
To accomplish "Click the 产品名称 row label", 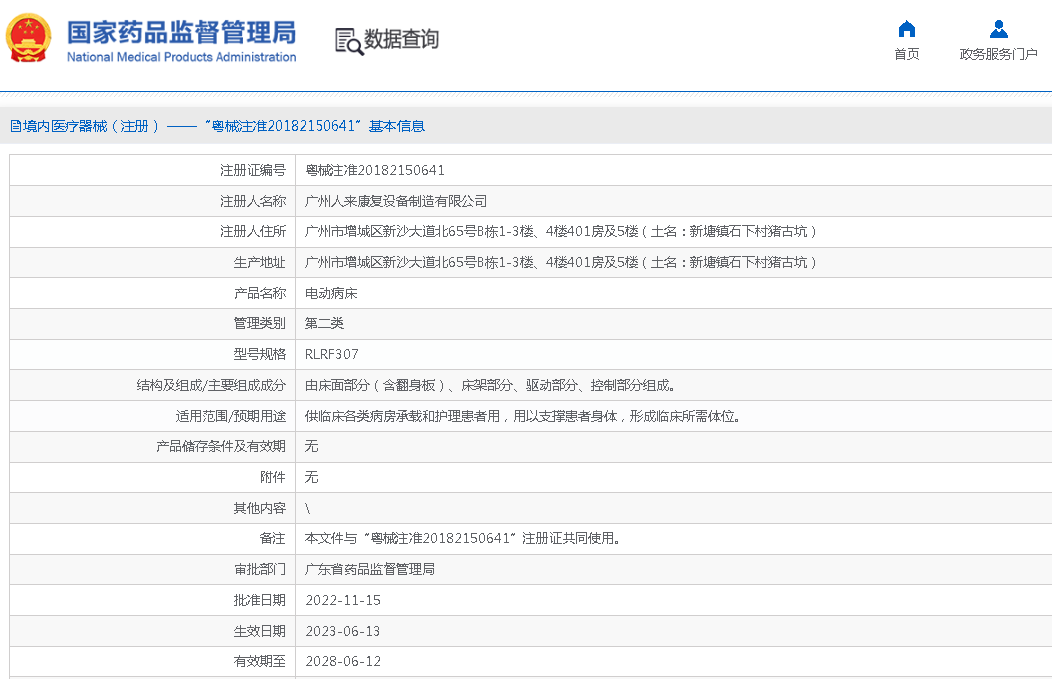I will point(260,293).
